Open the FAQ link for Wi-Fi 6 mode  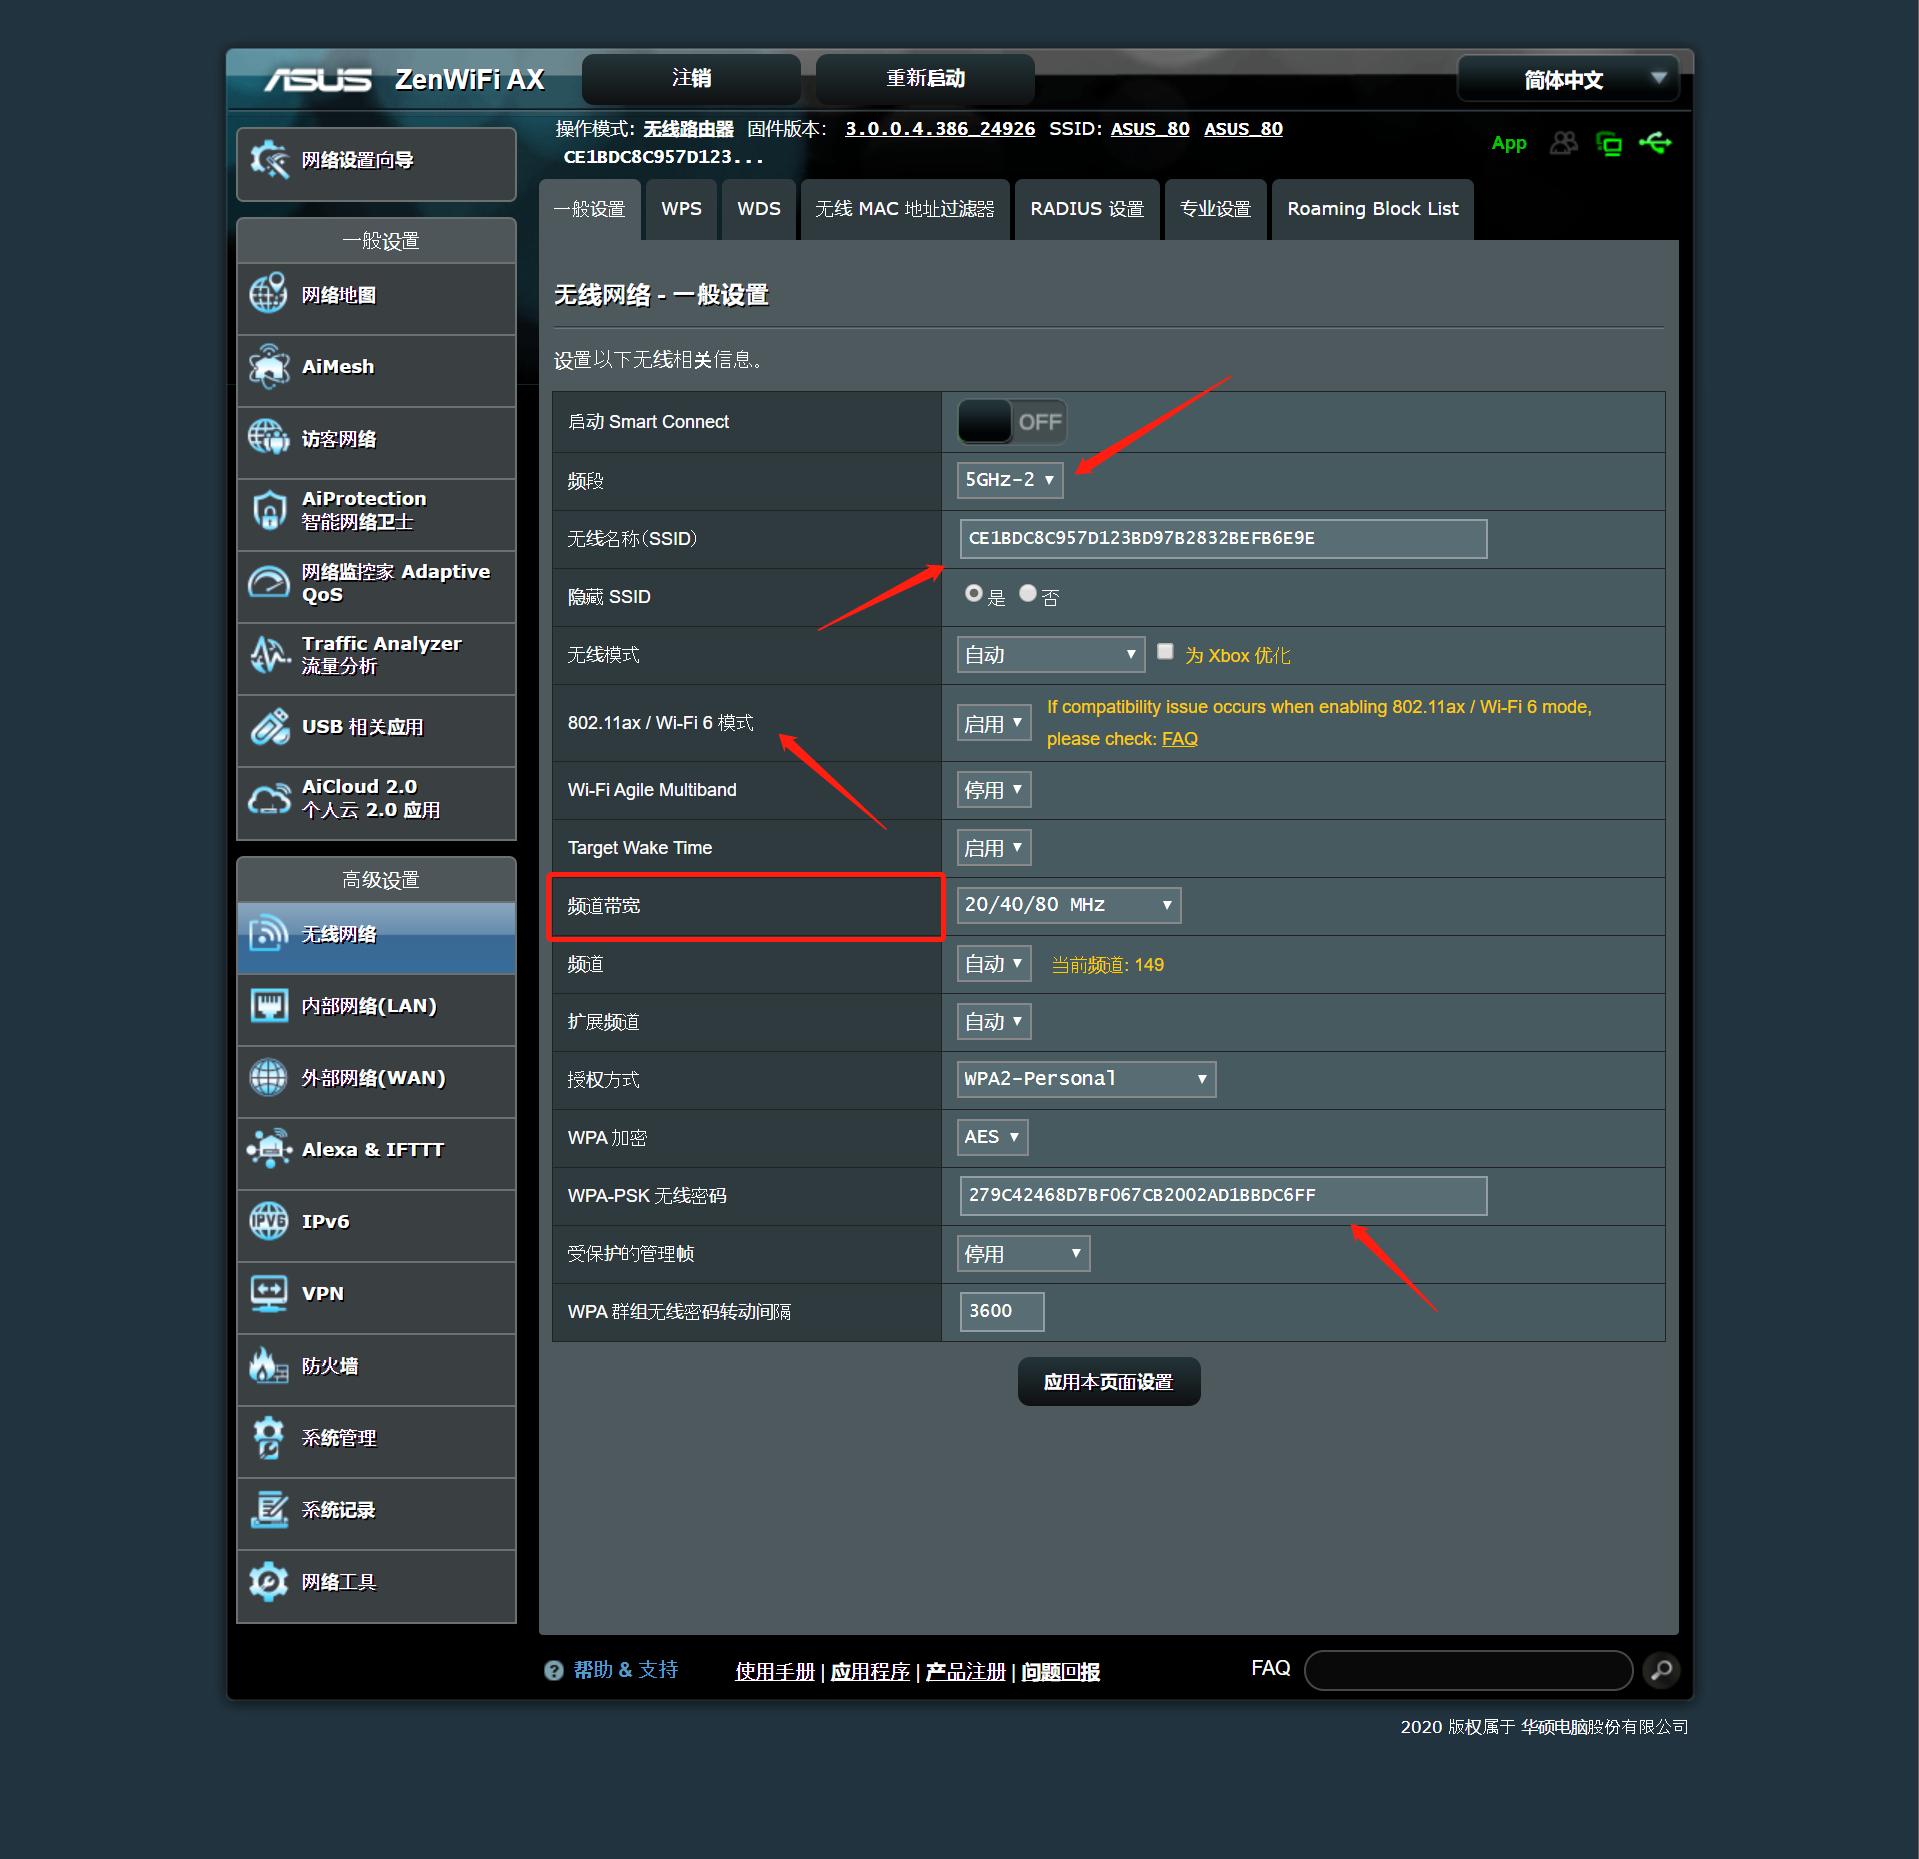[x=1179, y=739]
